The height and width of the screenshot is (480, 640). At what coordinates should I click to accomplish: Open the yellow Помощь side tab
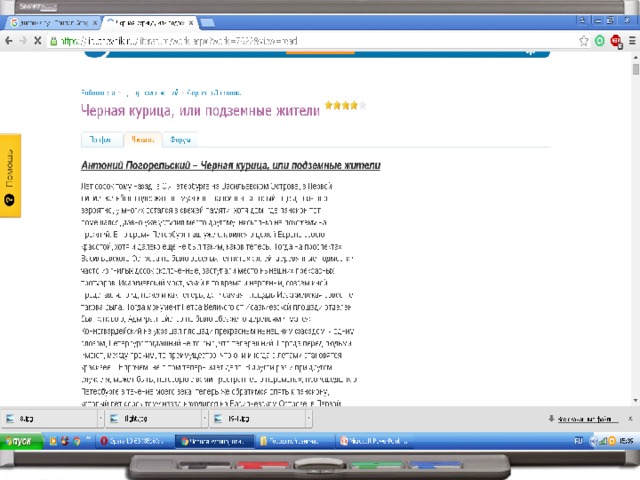pos(10,176)
